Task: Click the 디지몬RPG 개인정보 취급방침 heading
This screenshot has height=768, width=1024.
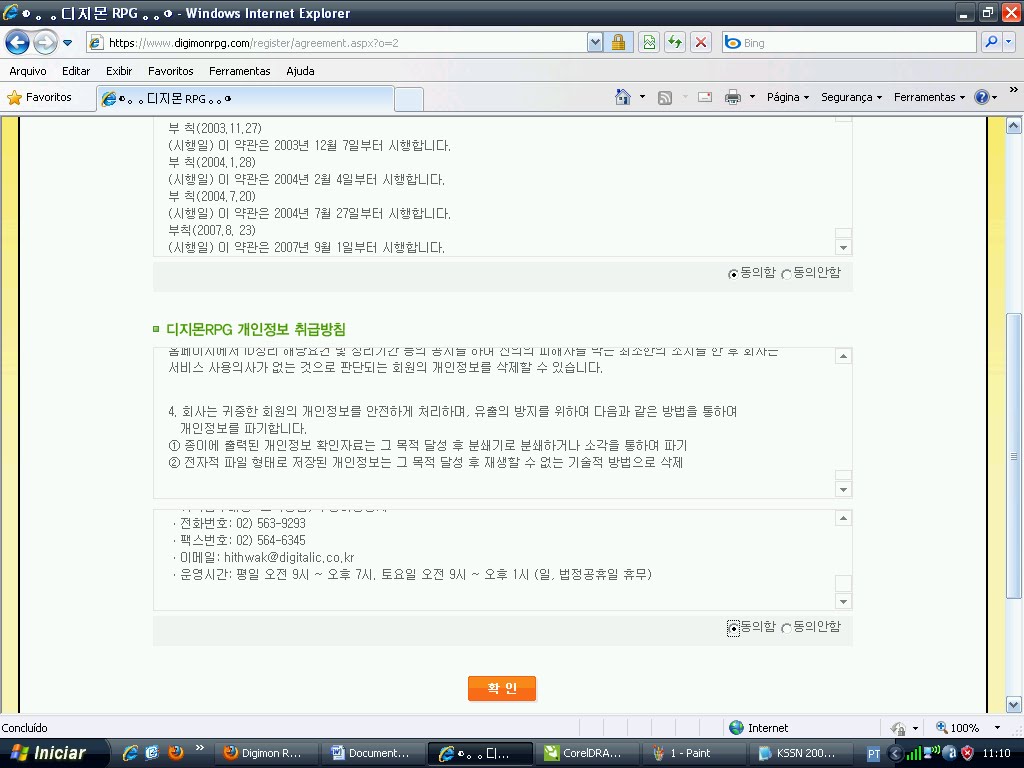Action: click(x=255, y=330)
